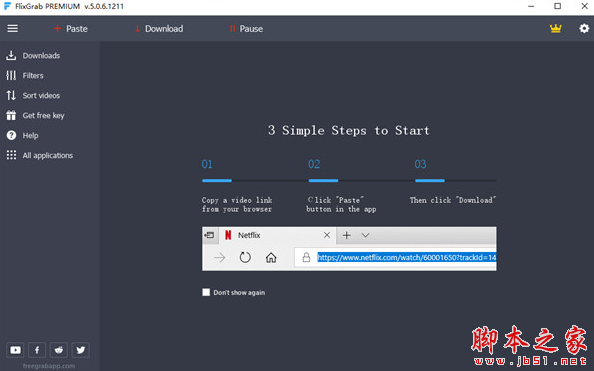Open Help in the sidebar
The image size is (594, 371).
click(22, 135)
